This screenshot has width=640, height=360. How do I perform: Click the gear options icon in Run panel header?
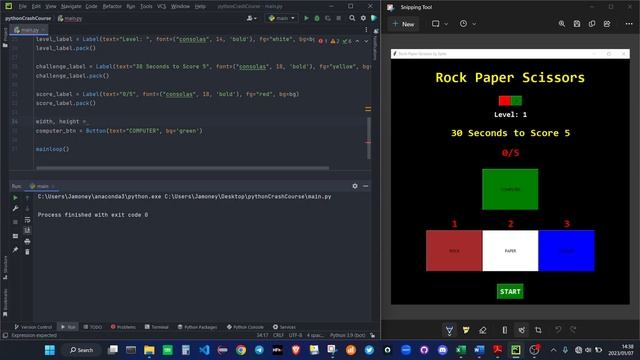click(355, 186)
